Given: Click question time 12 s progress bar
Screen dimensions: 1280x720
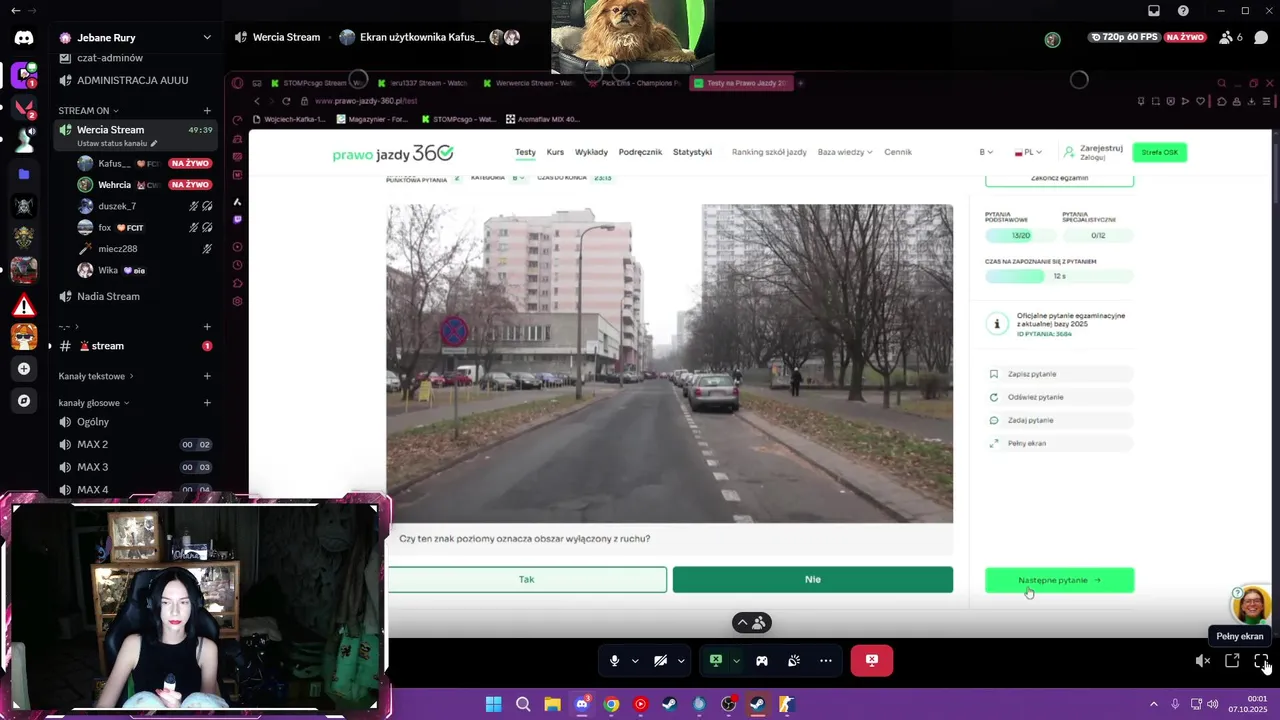Looking at the screenshot, I should coord(1059,276).
